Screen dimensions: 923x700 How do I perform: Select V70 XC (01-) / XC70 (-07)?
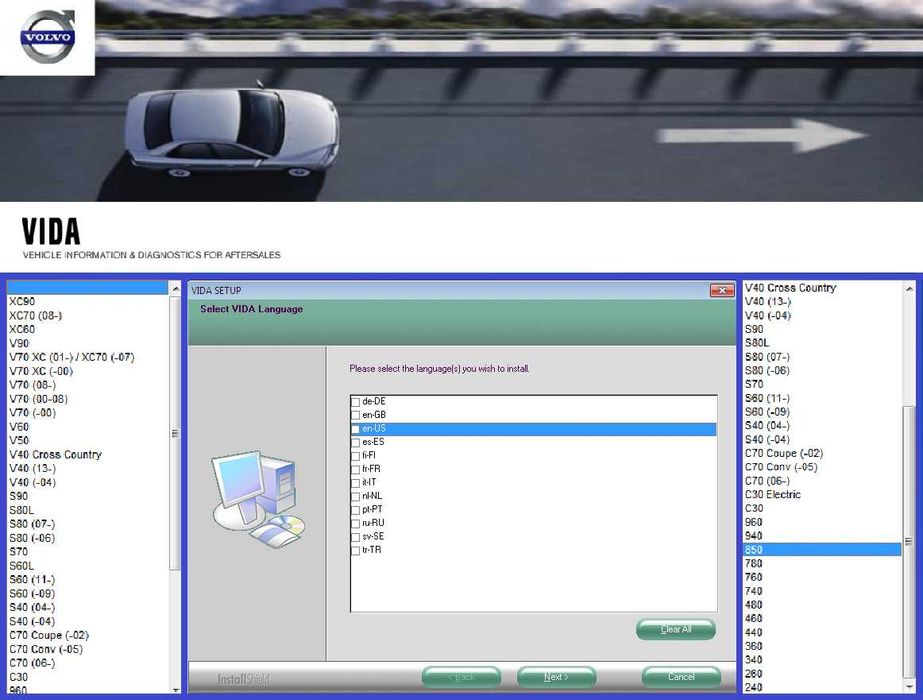click(88, 357)
